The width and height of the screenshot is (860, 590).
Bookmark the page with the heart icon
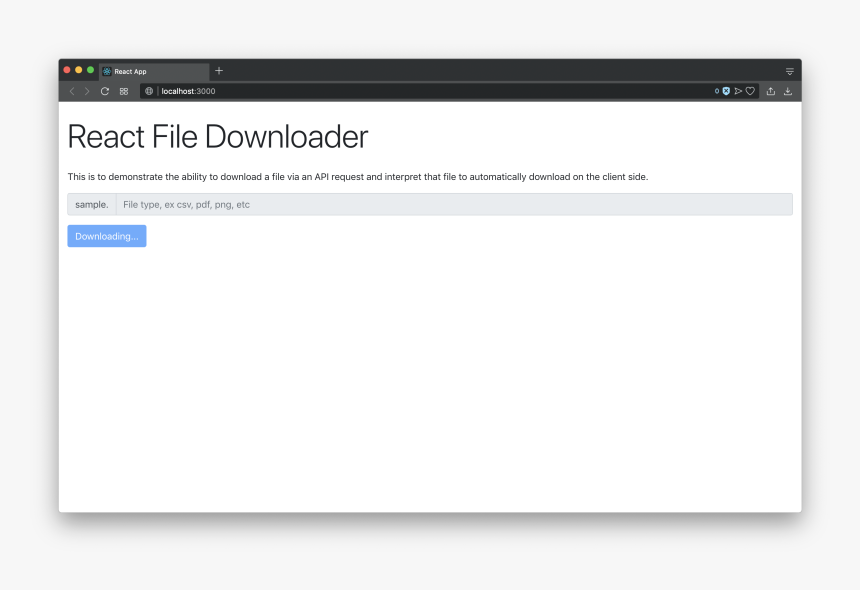(x=750, y=91)
